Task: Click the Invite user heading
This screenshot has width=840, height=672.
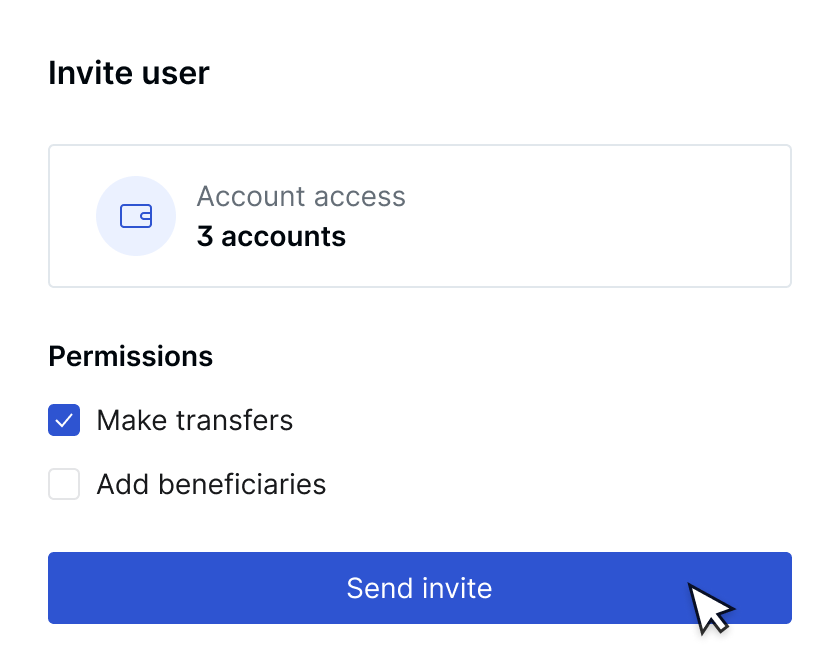Action: point(129,73)
